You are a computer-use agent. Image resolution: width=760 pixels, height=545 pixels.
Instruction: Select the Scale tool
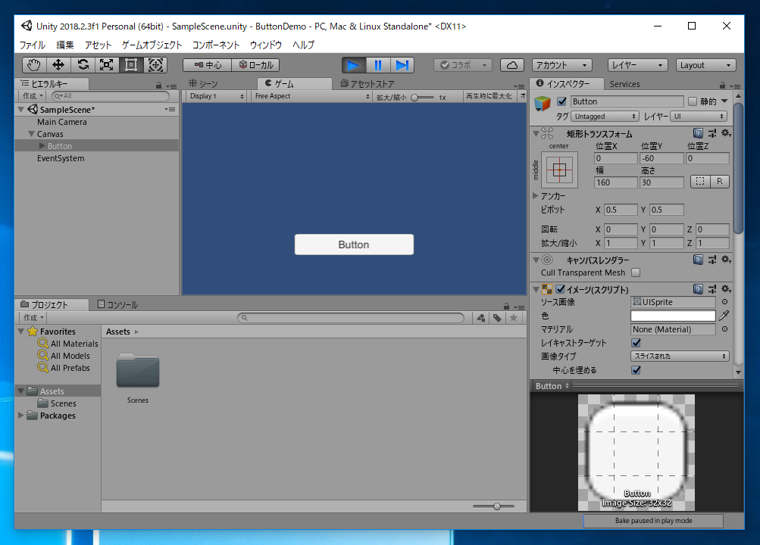click(x=107, y=65)
